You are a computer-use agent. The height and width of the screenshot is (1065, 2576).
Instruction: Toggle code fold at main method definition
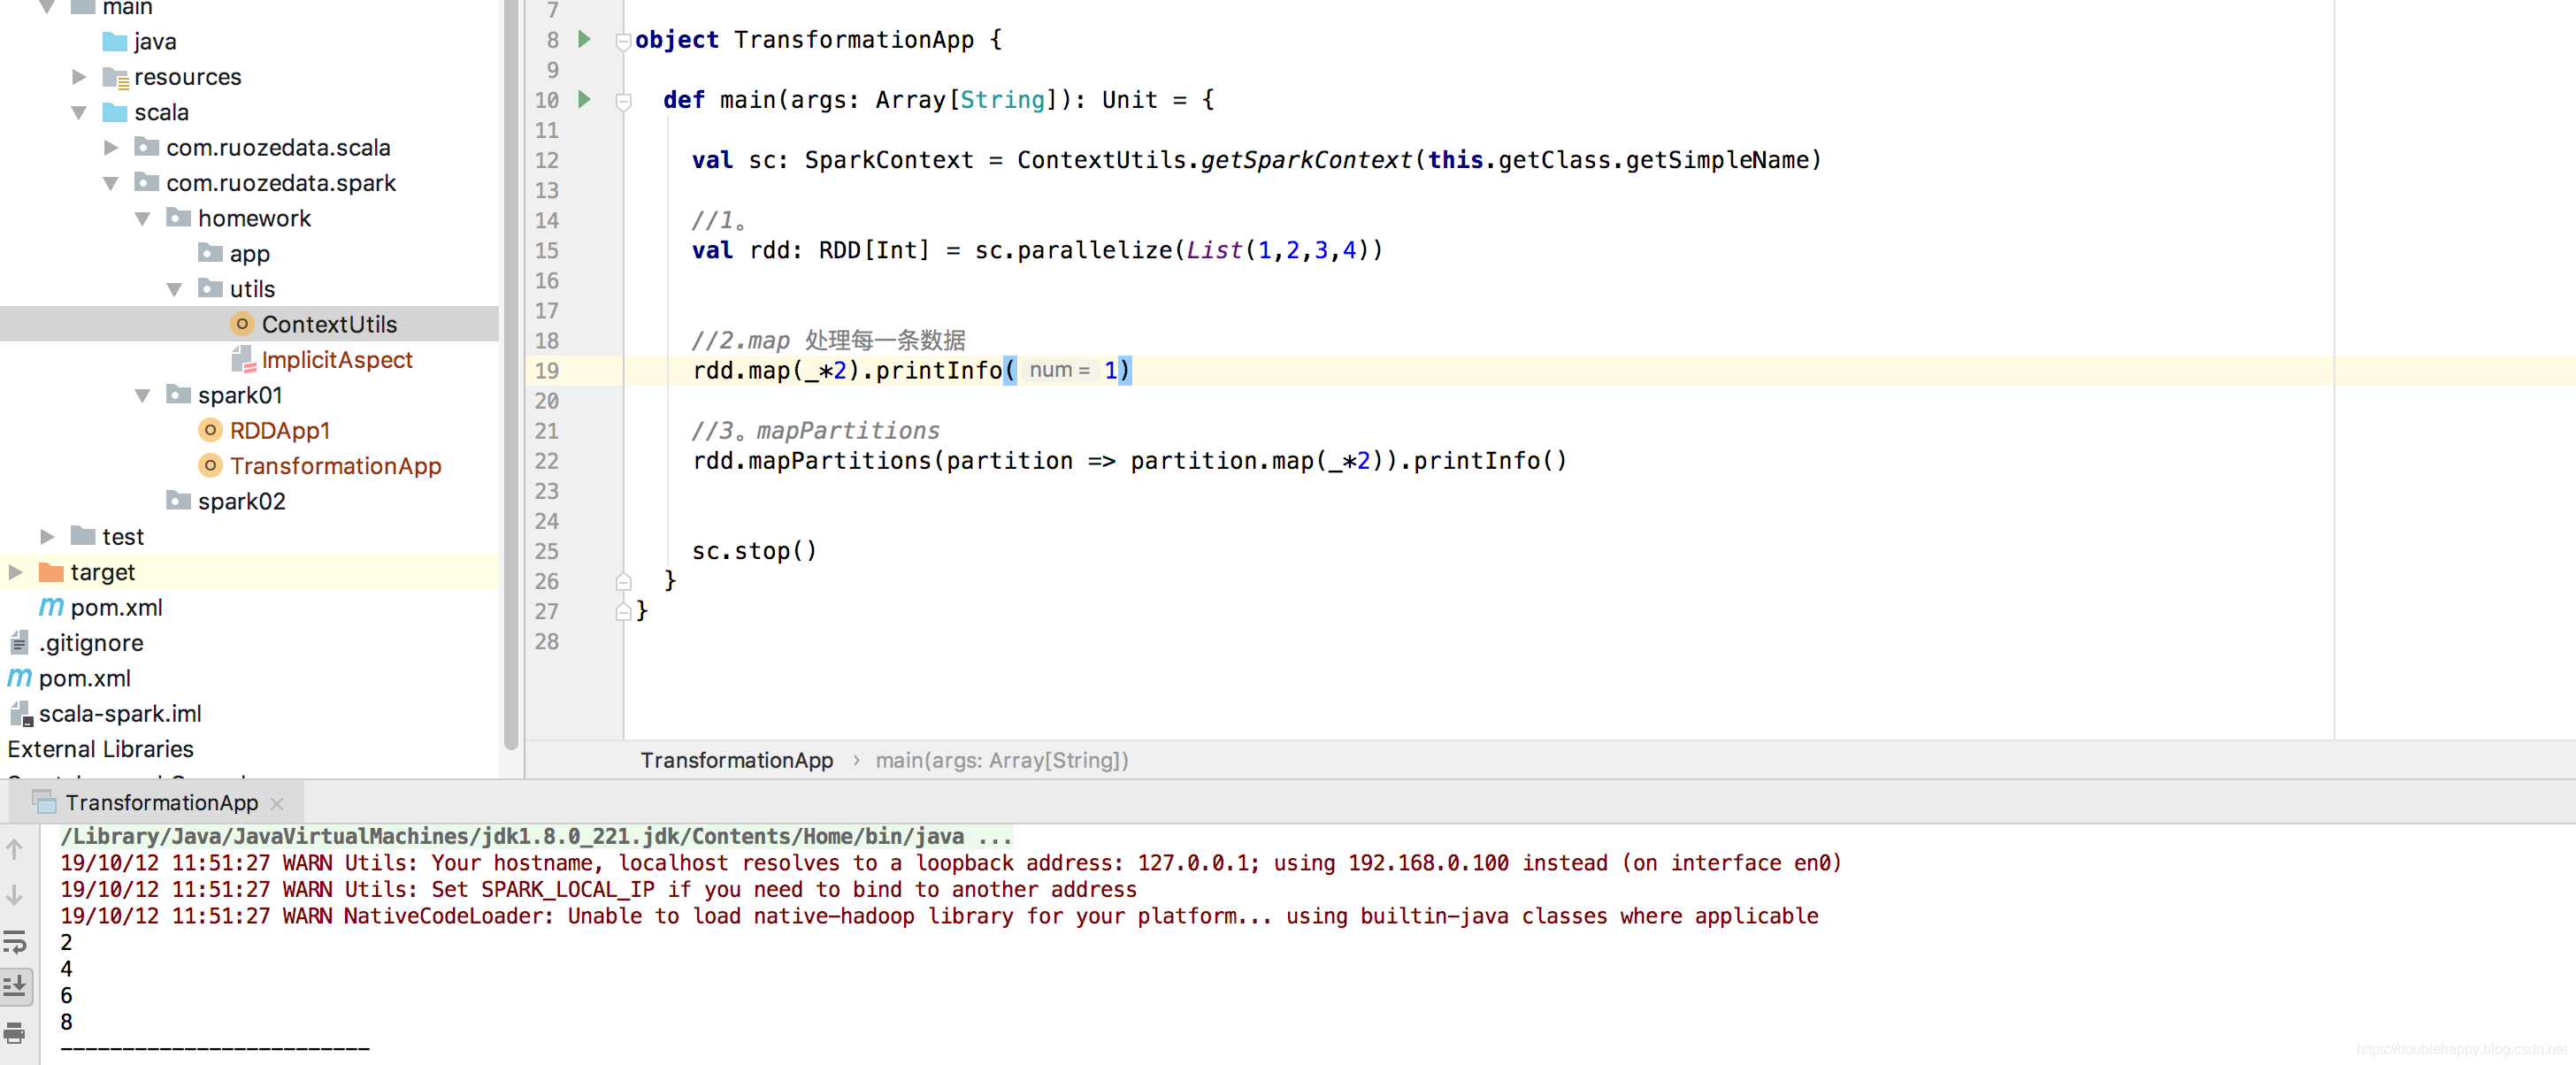point(623,101)
